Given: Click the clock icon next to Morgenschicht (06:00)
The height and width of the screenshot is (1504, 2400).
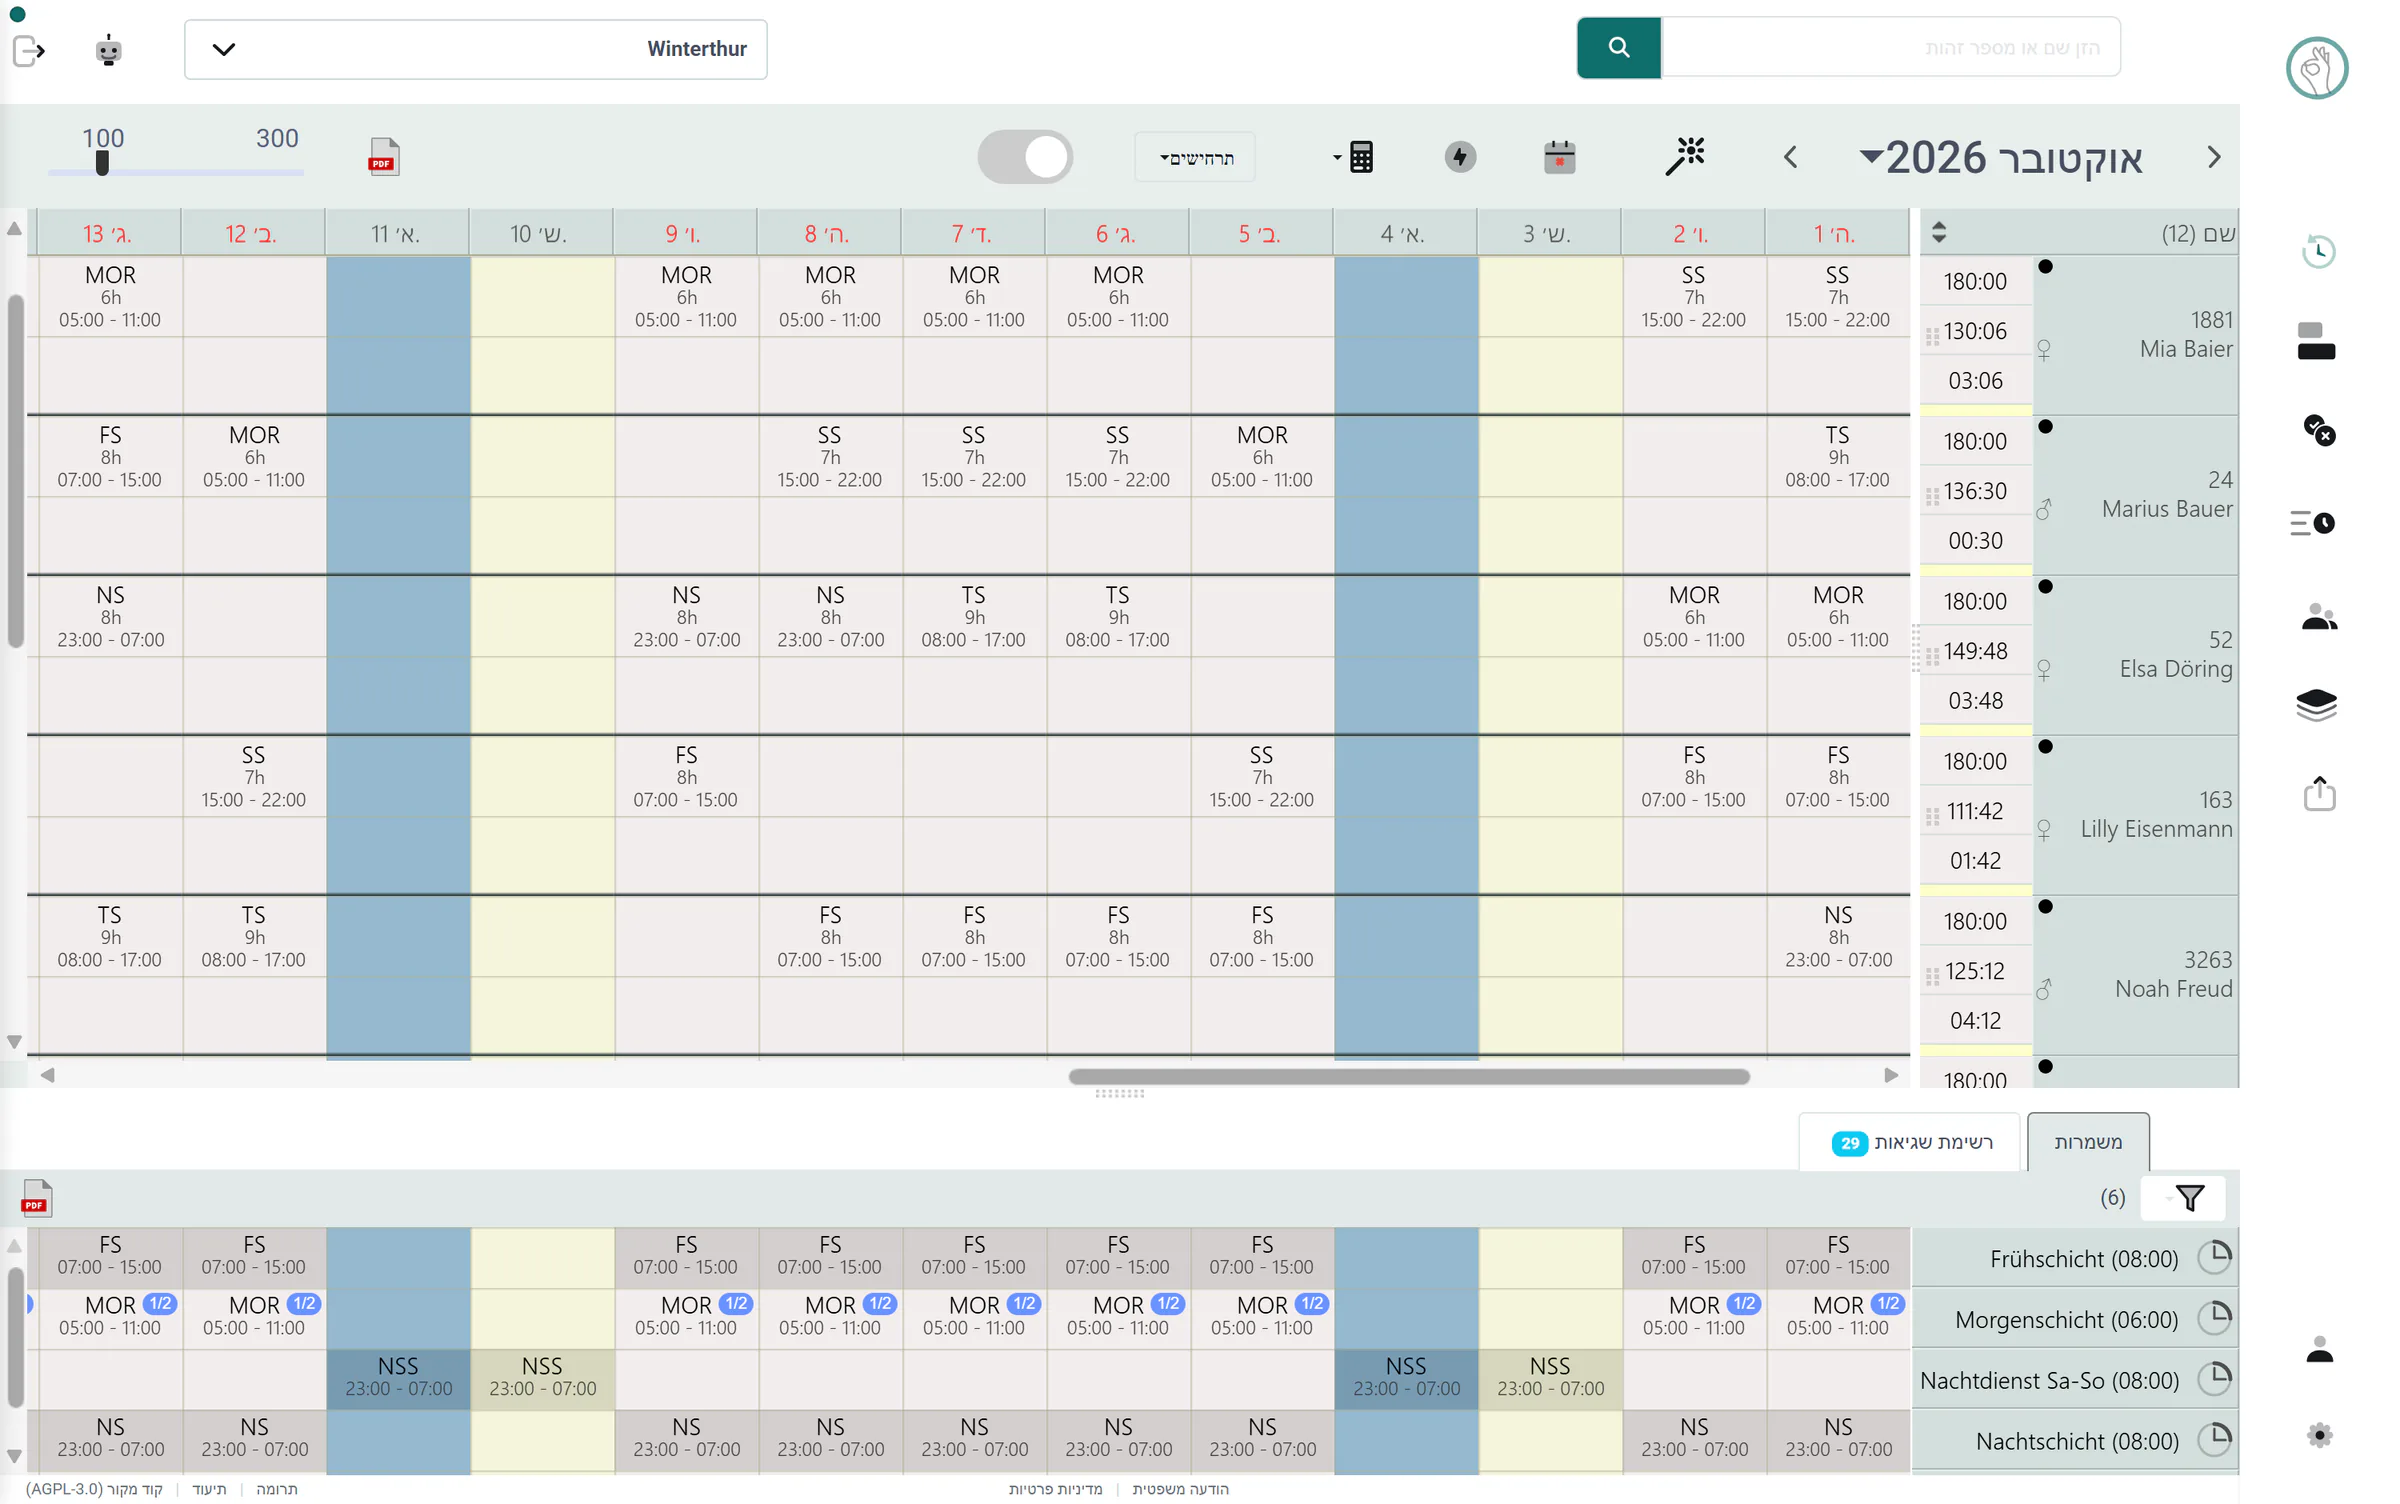Looking at the screenshot, I should [x=2215, y=1318].
